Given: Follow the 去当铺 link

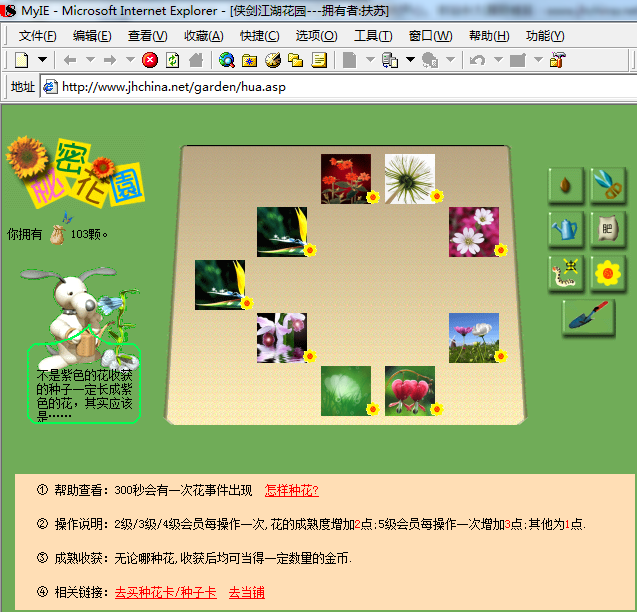Looking at the screenshot, I should point(247,592).
